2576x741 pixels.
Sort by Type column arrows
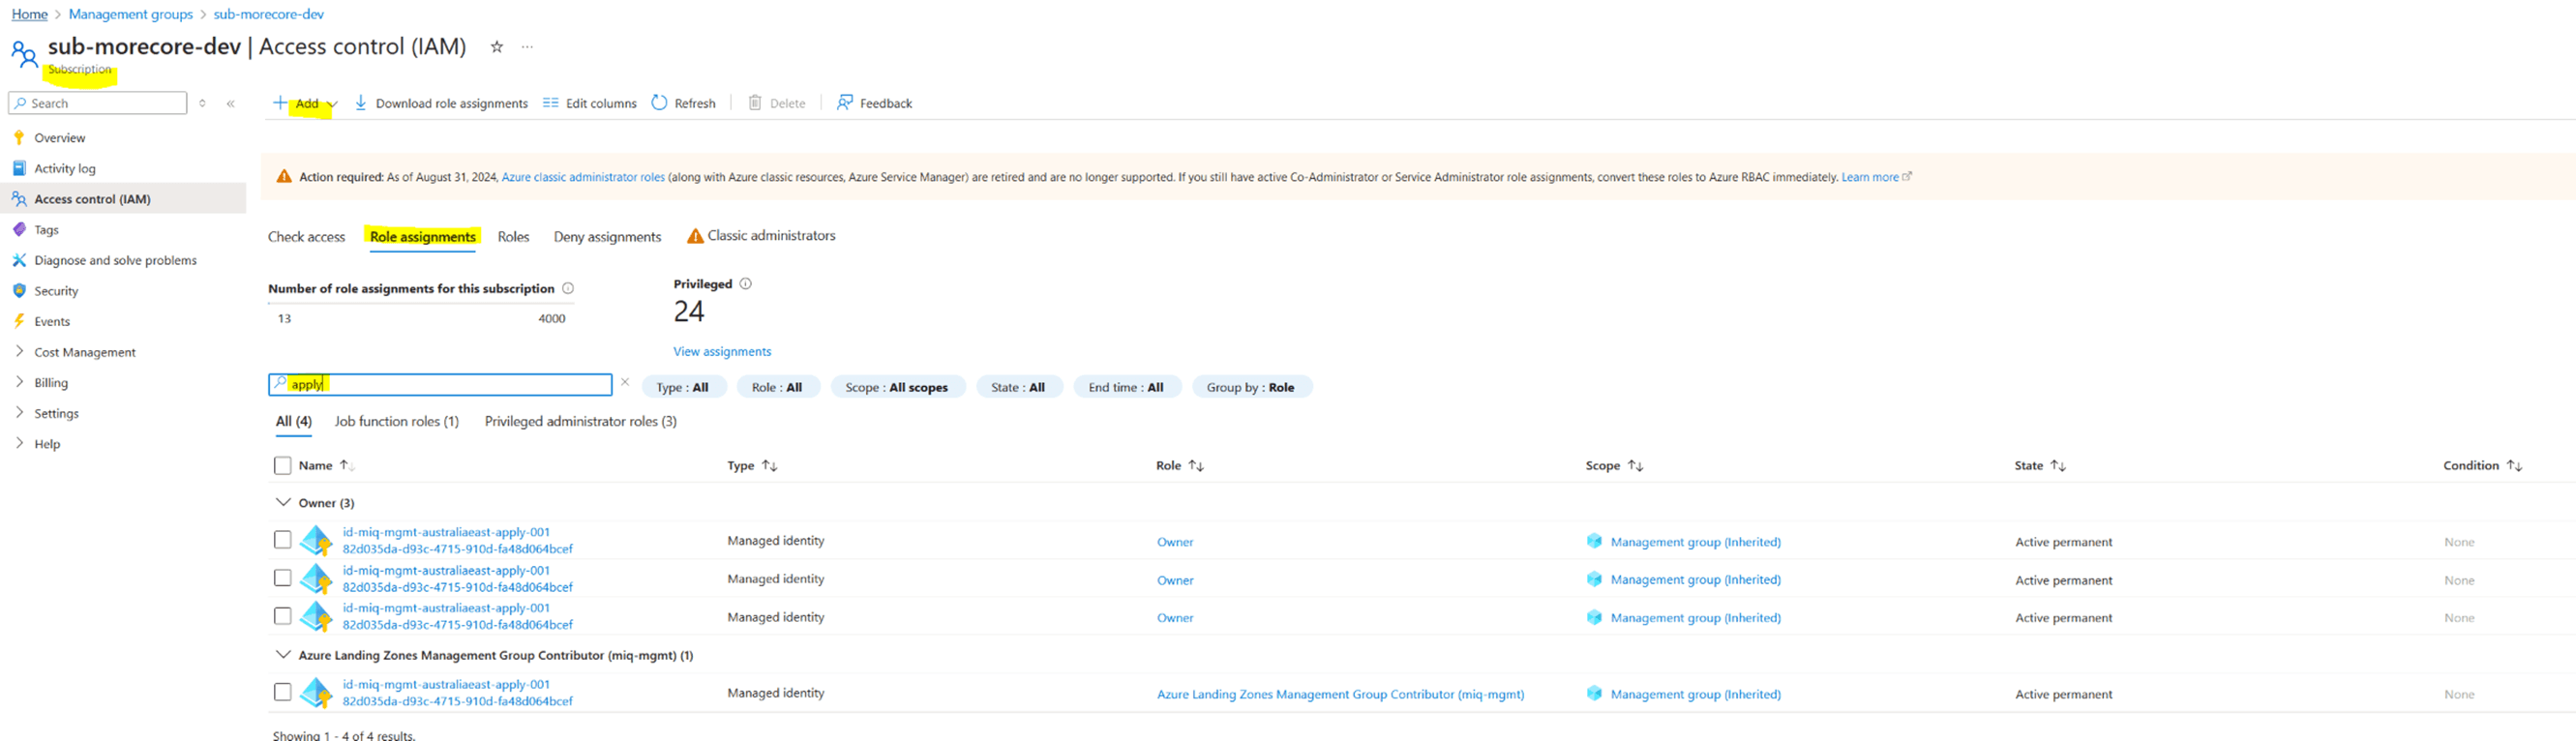tap(769, 465)
